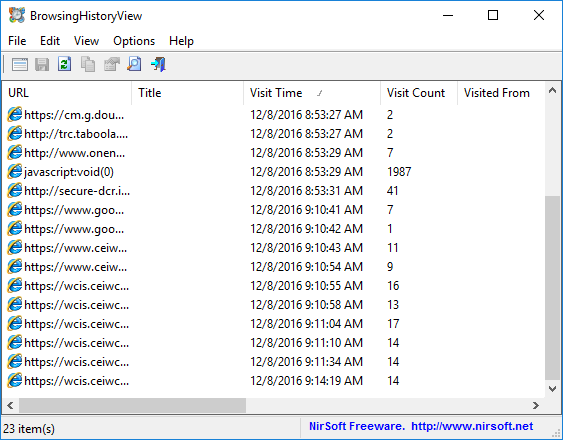Click the Exit door icon in the toolbar
This screenshot has height=440, width=563.
click(158, 65)
